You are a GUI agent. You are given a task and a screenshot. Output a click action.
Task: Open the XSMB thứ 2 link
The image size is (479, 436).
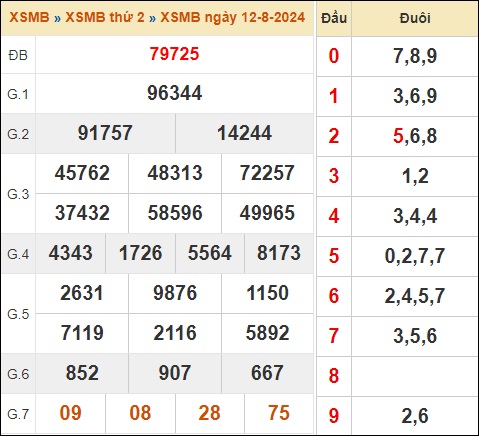pyautogui.click(x=105, y=17)
